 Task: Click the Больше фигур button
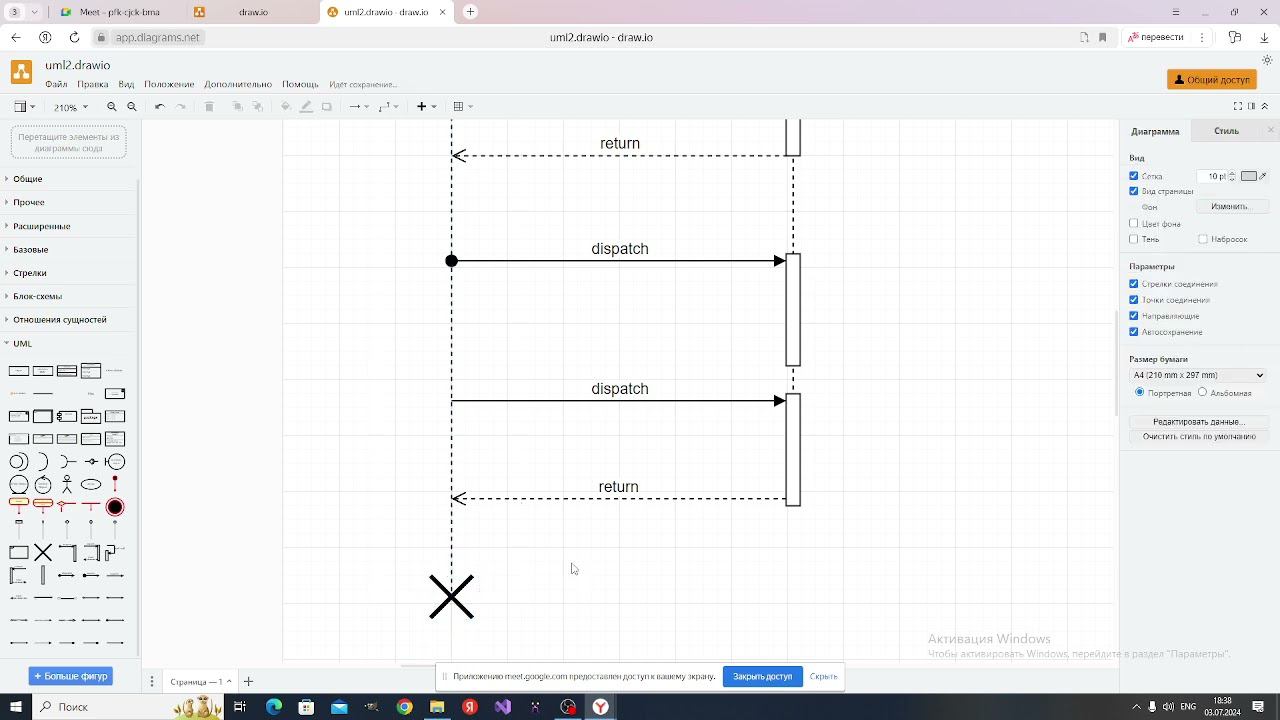pos(71,676)
